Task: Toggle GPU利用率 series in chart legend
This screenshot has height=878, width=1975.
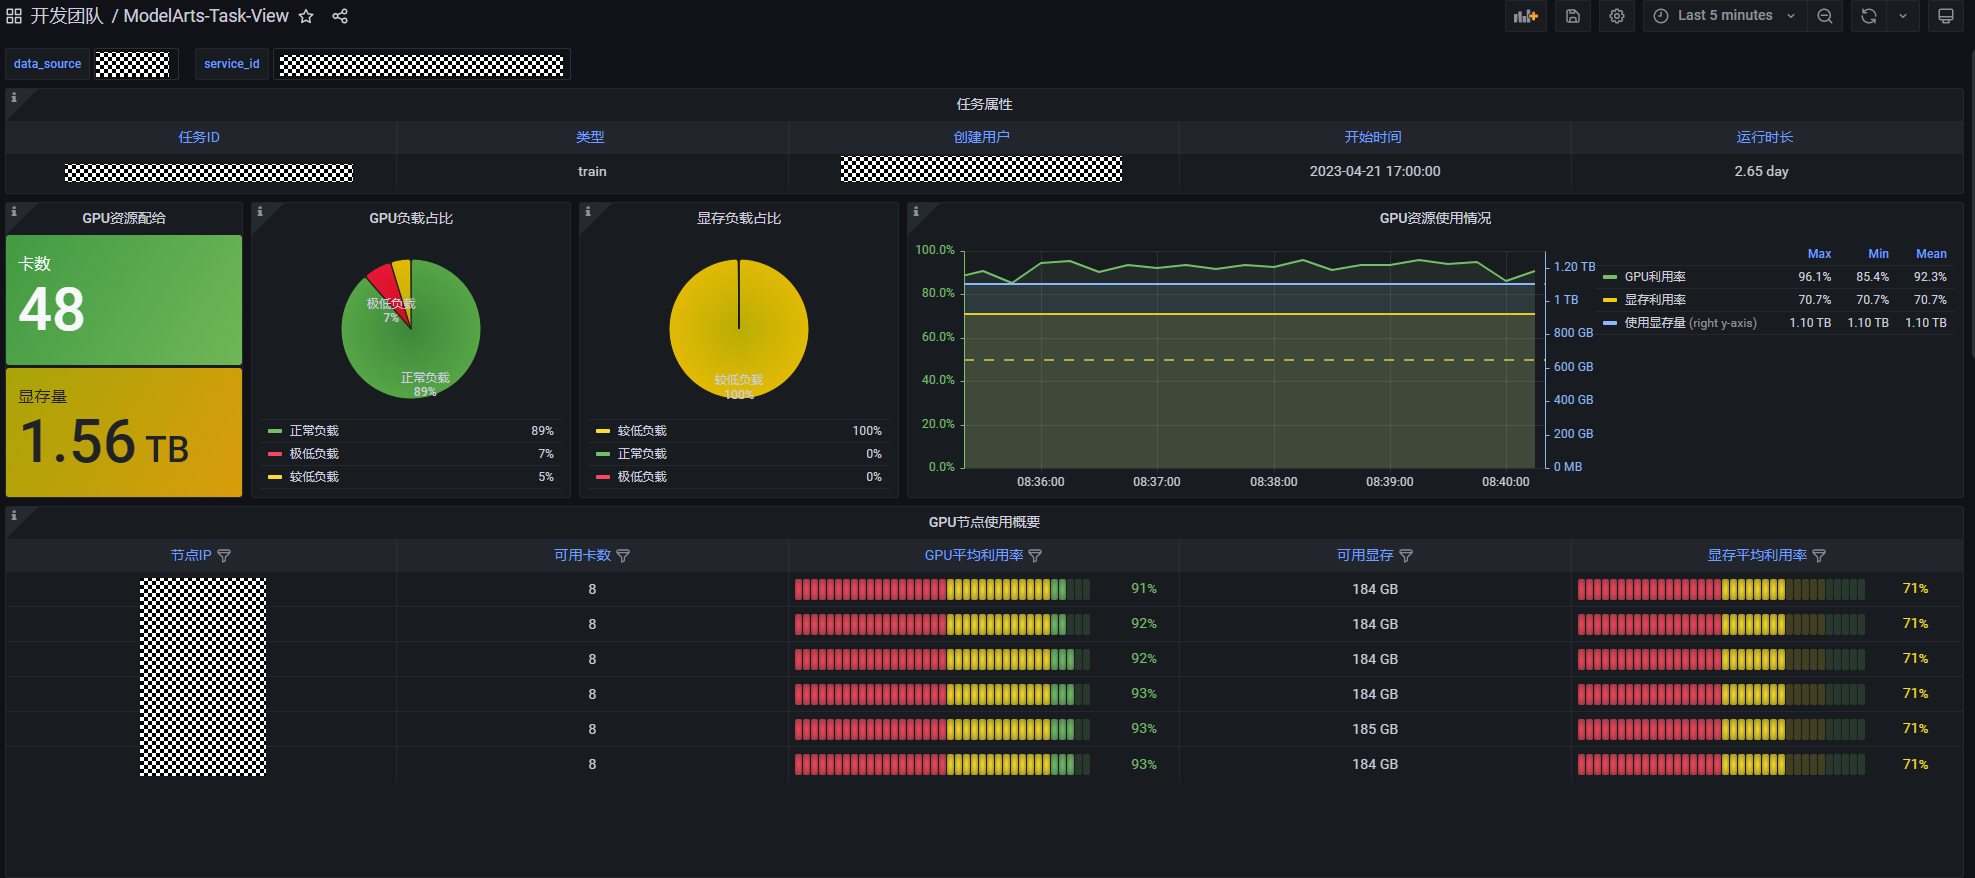Action: tap(1654, 277)
